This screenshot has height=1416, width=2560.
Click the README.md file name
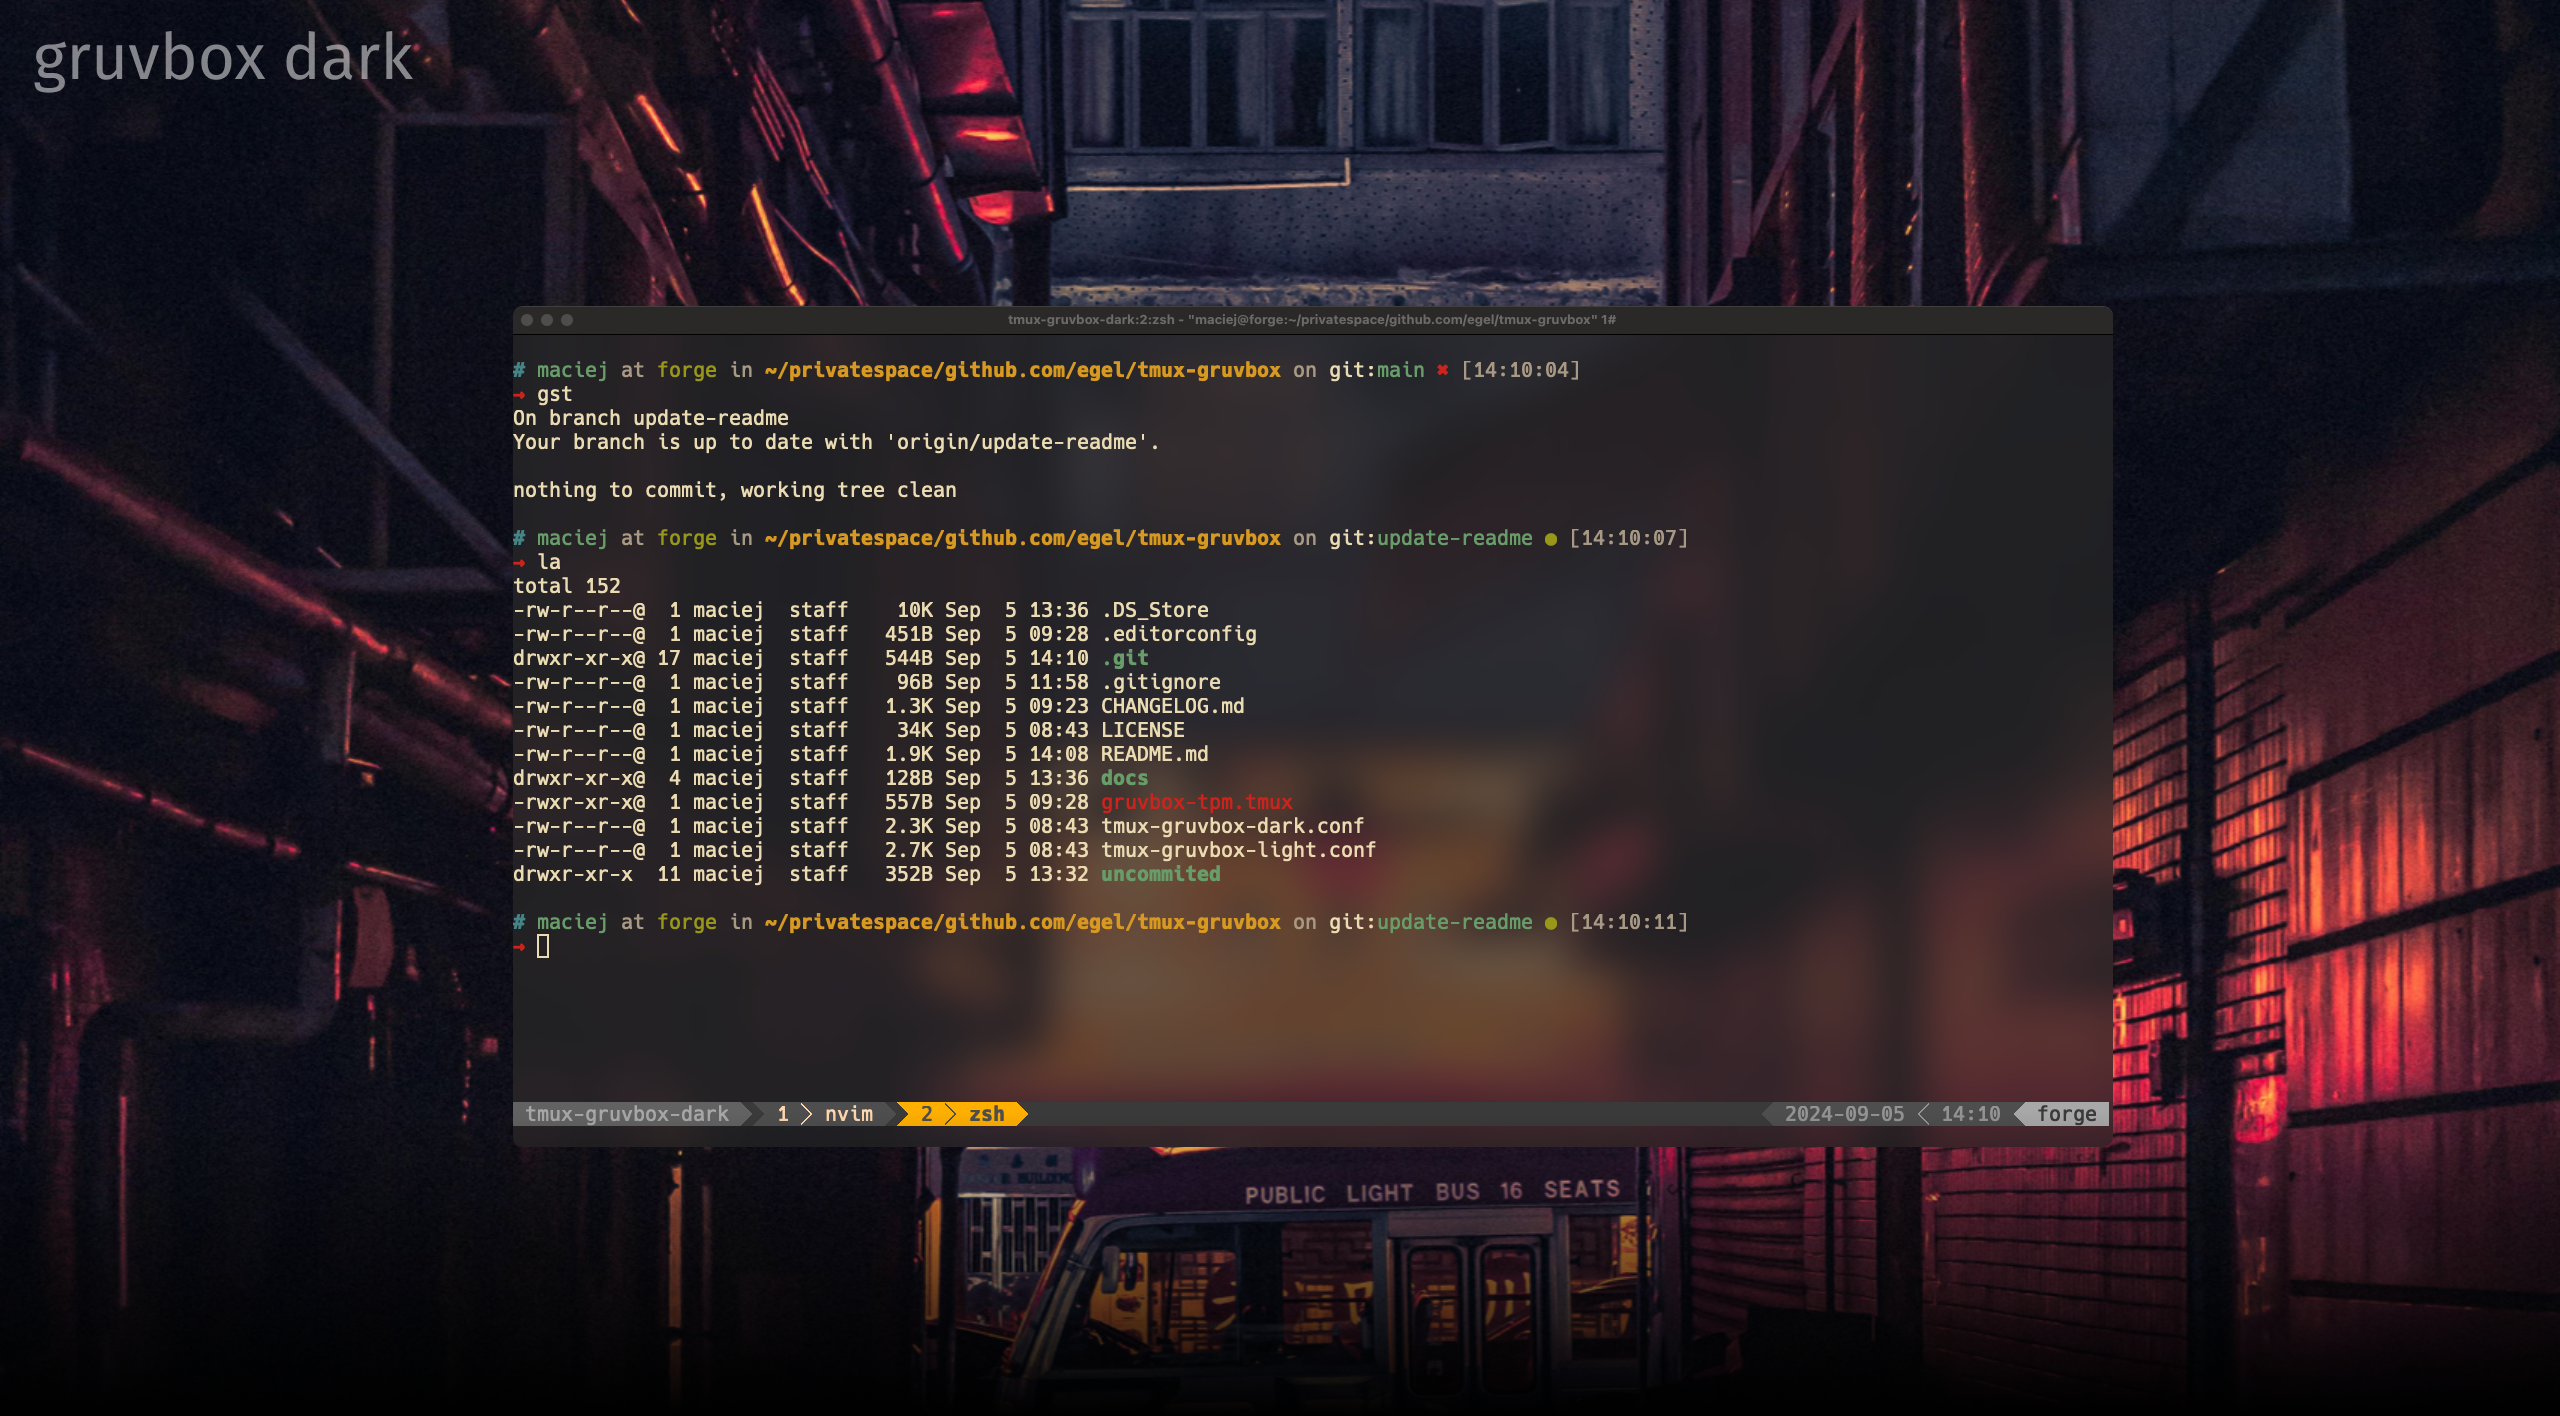pos(1155,754)
